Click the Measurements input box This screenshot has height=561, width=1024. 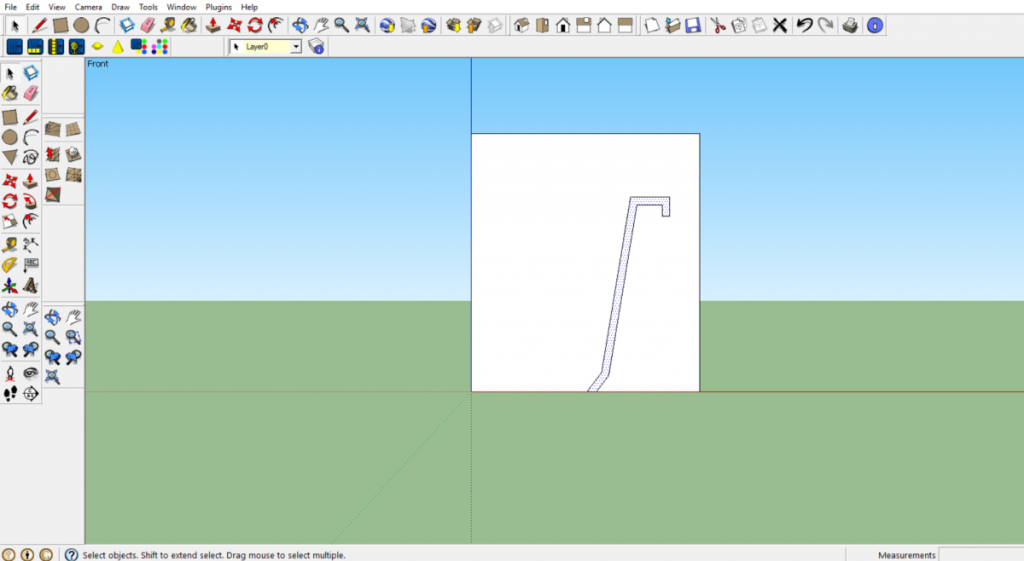point(981,554)
